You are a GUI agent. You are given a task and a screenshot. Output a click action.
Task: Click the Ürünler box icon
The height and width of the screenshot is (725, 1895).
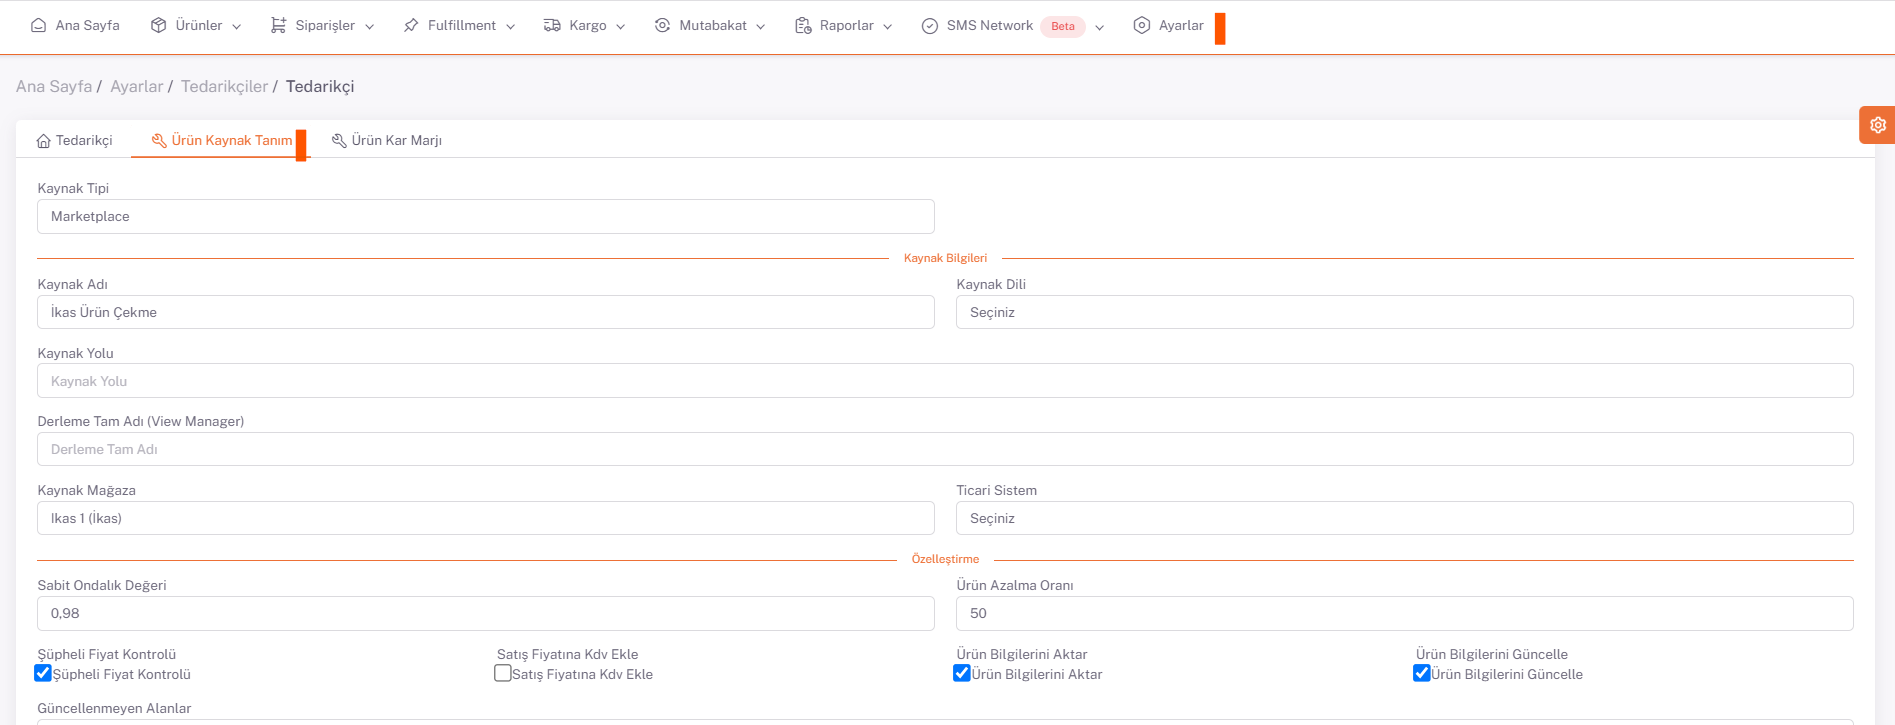pyautogui.click(x=158, y=26)
